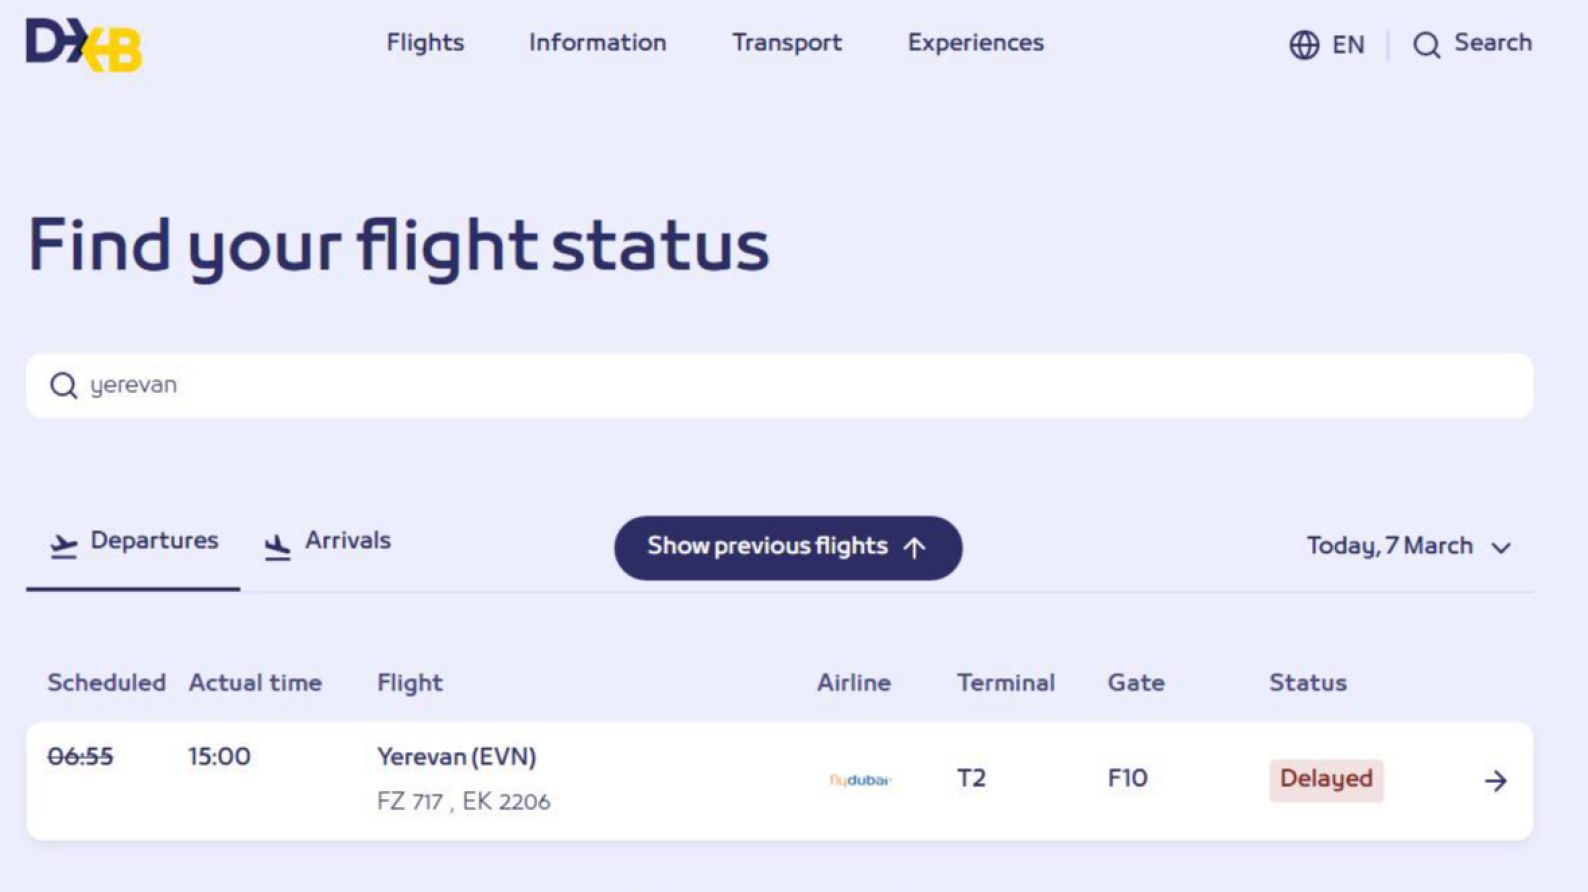Screen dimensions: 1588x892
Task: Click the flydubai airline logo
Action: click(859, 780)
